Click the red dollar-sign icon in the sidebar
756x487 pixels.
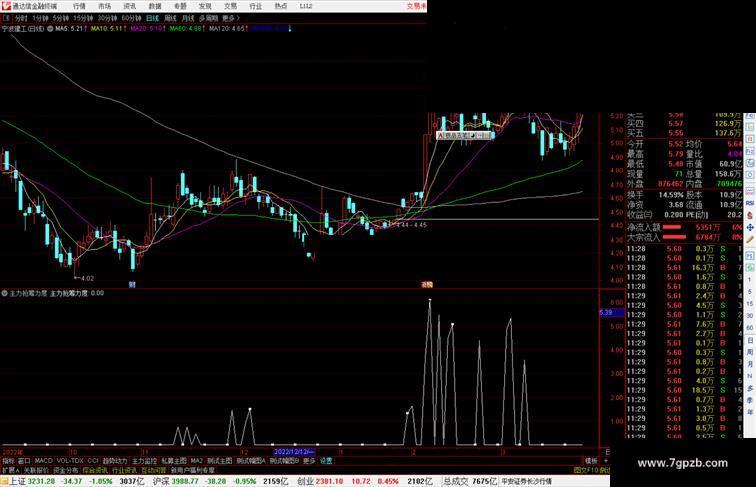(750, 215)
